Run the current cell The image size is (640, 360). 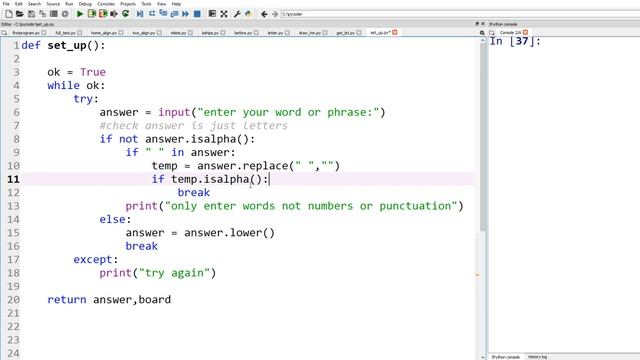[91, 14]
